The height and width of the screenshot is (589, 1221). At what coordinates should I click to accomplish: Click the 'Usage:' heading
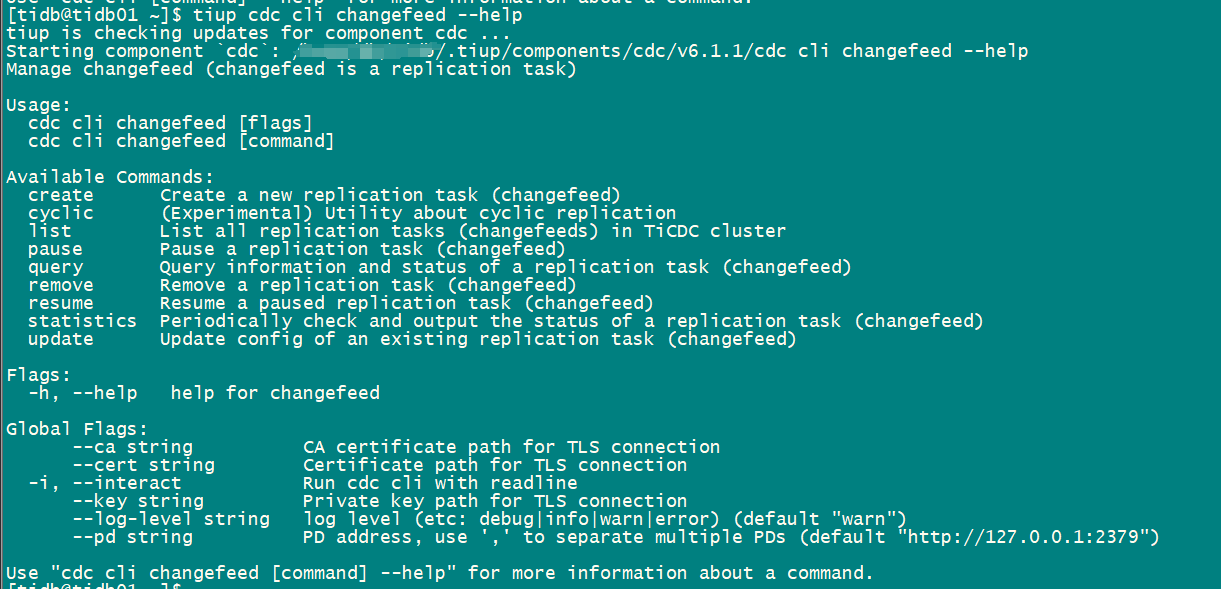coord(38,105)
